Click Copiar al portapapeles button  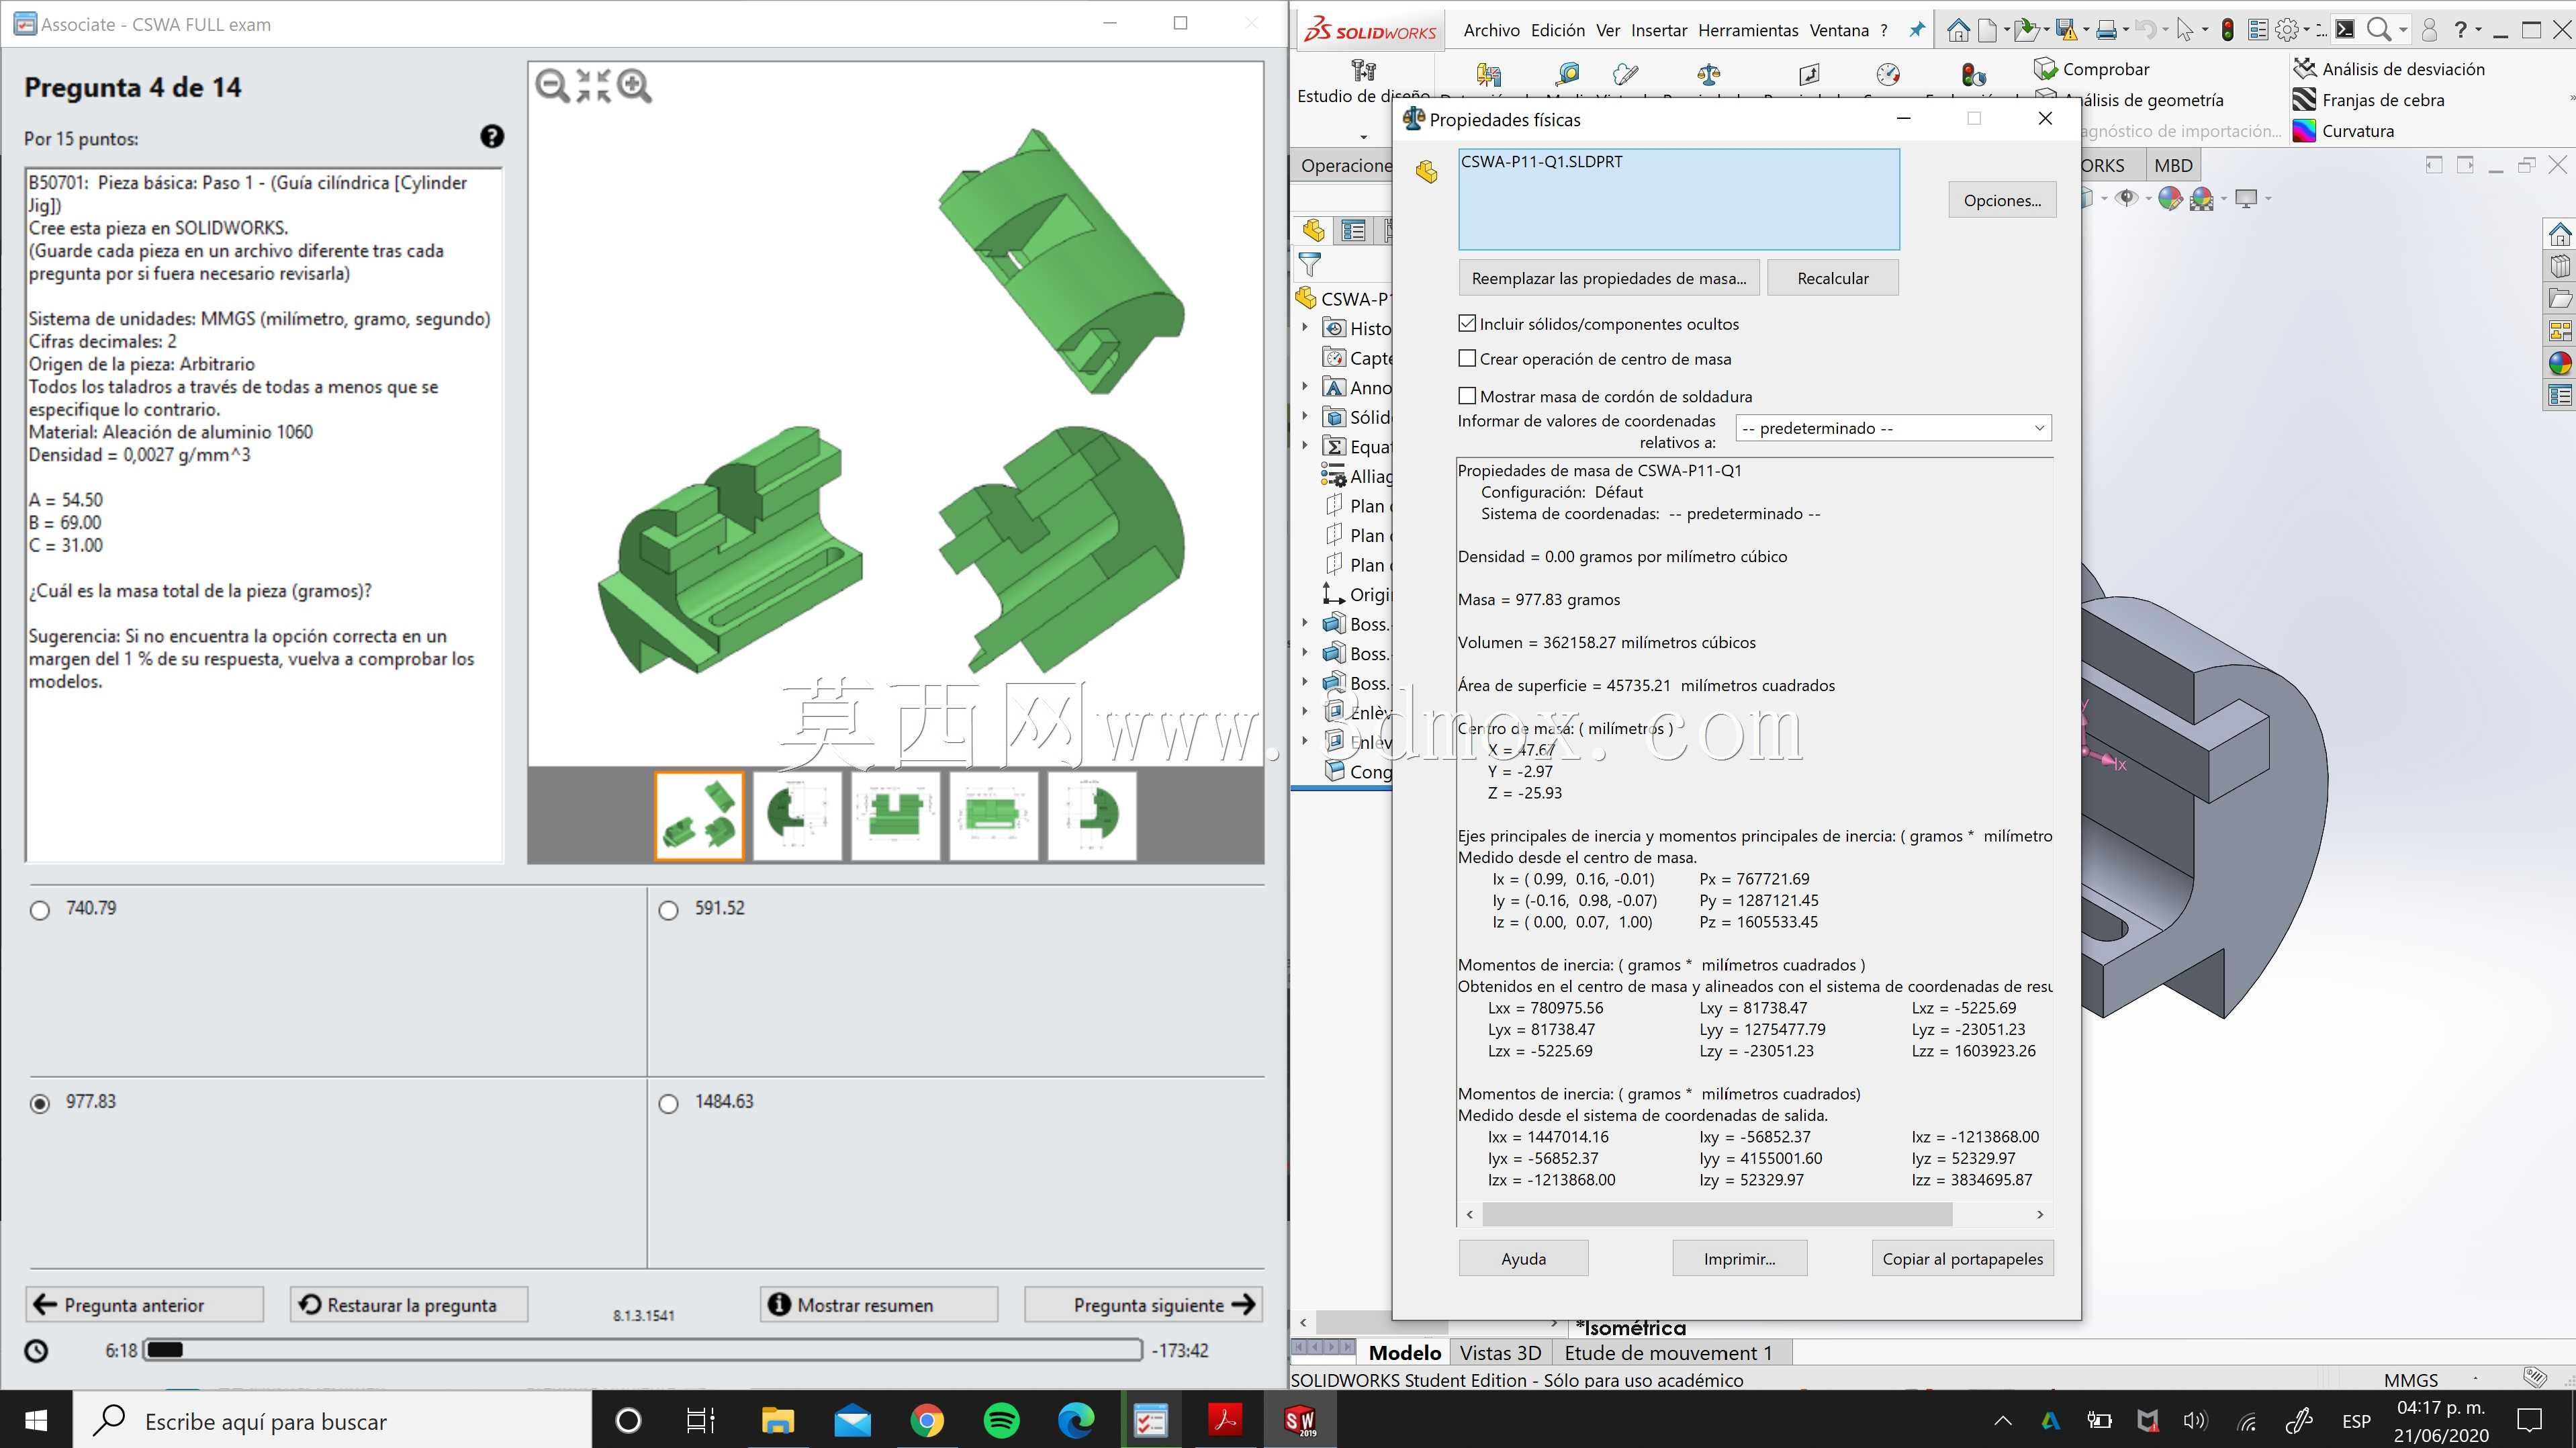tap(1962, 1259)
